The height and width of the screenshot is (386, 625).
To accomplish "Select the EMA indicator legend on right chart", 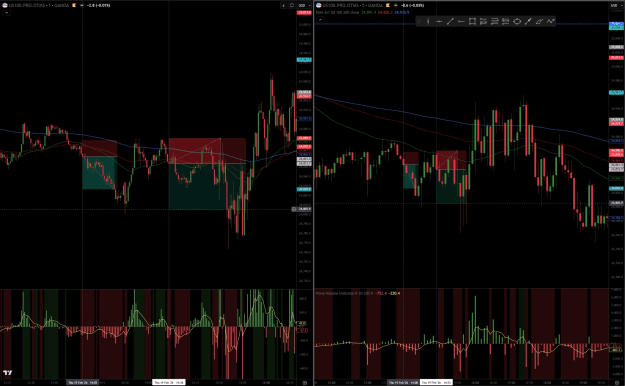I will (338, 12).
